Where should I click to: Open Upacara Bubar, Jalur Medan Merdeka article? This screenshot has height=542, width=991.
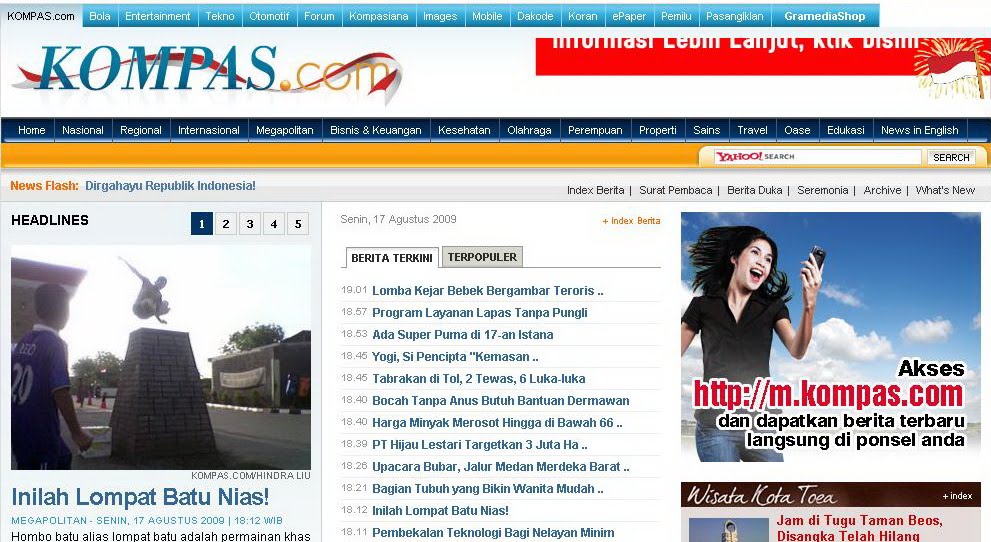click(501, 467)
